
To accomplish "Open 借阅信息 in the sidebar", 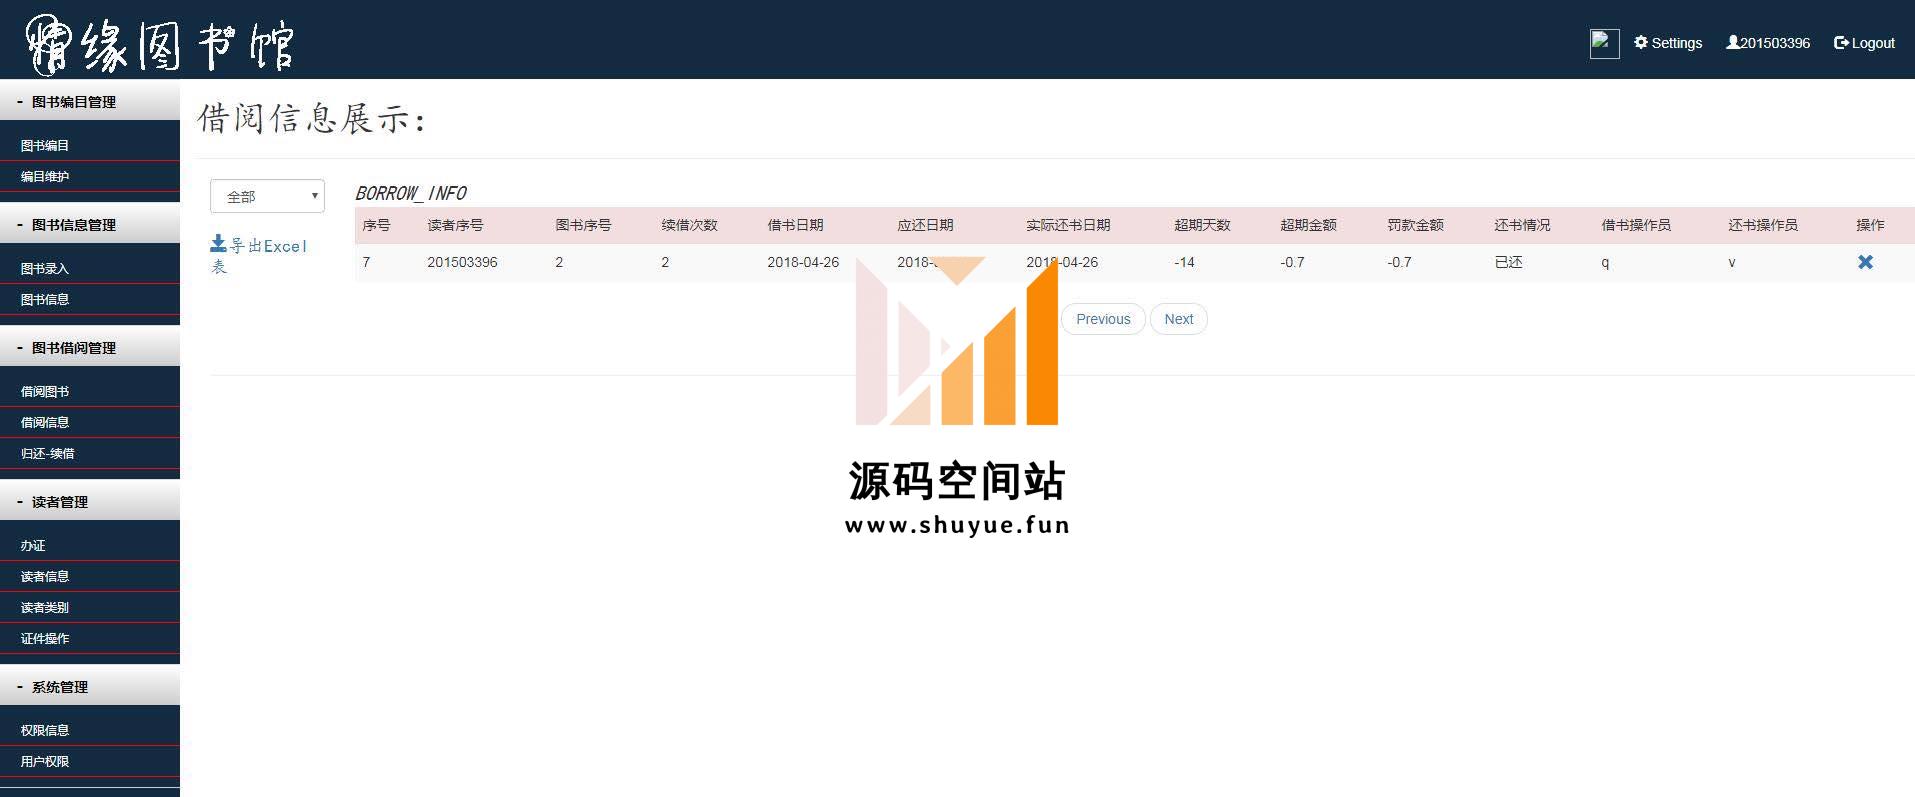I will pos(45,423).
